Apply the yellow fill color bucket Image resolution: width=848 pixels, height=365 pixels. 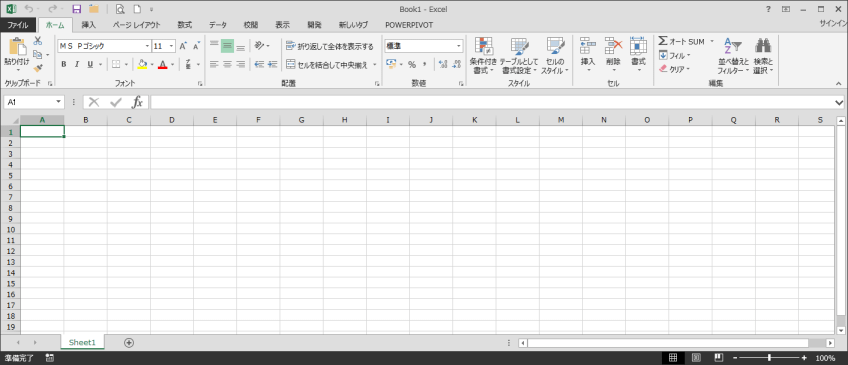pos(142,64)
